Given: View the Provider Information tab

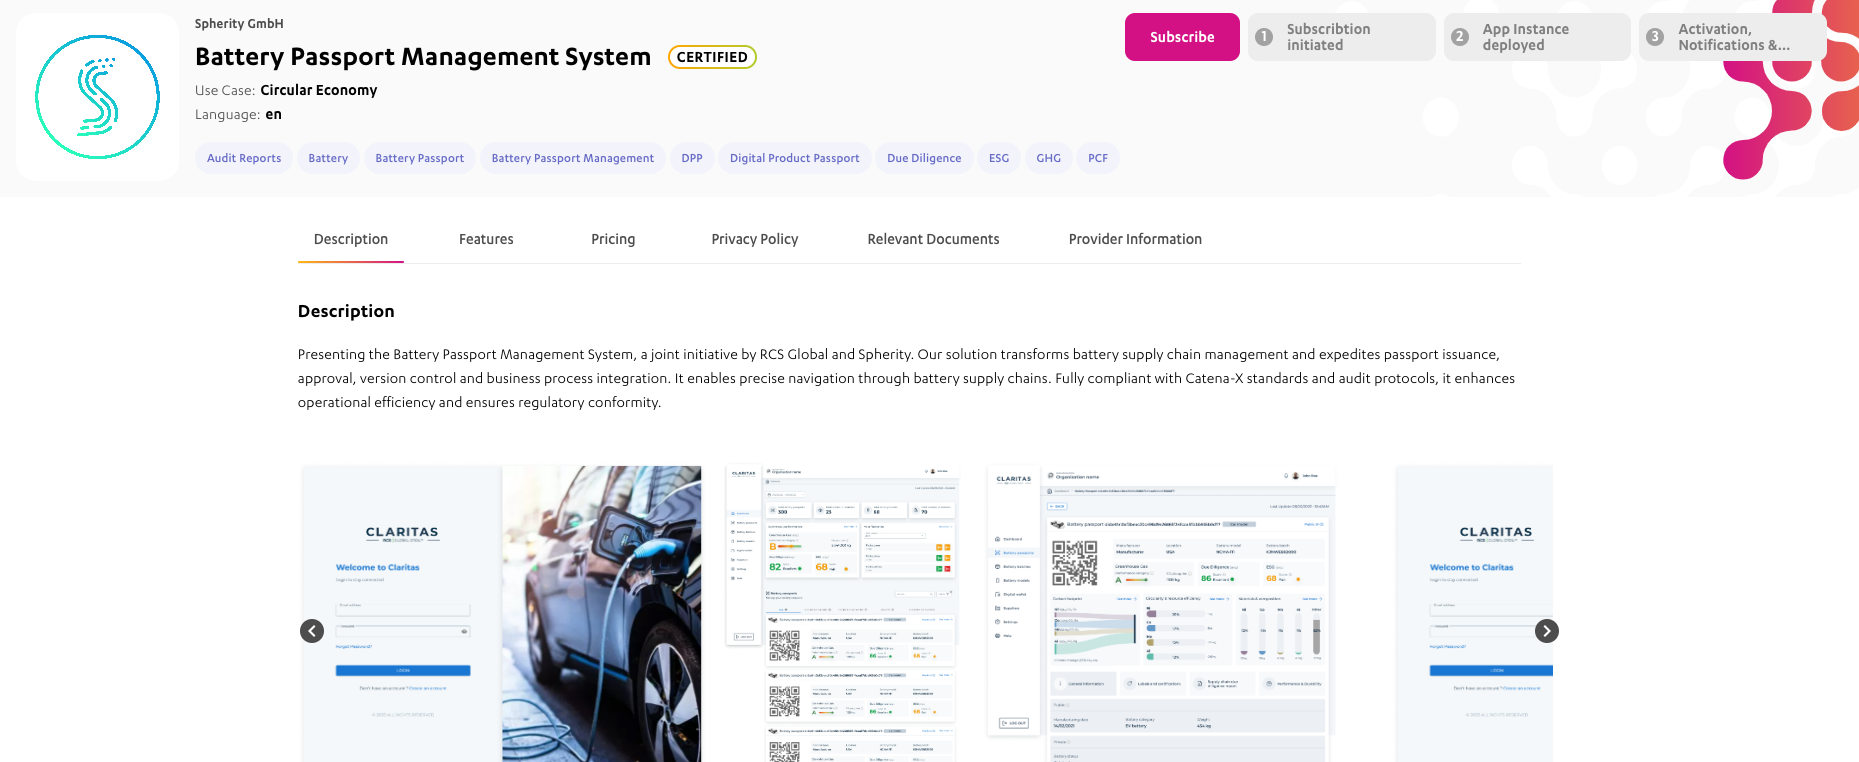Looking at the screenshot, I should coord(1135,239).
